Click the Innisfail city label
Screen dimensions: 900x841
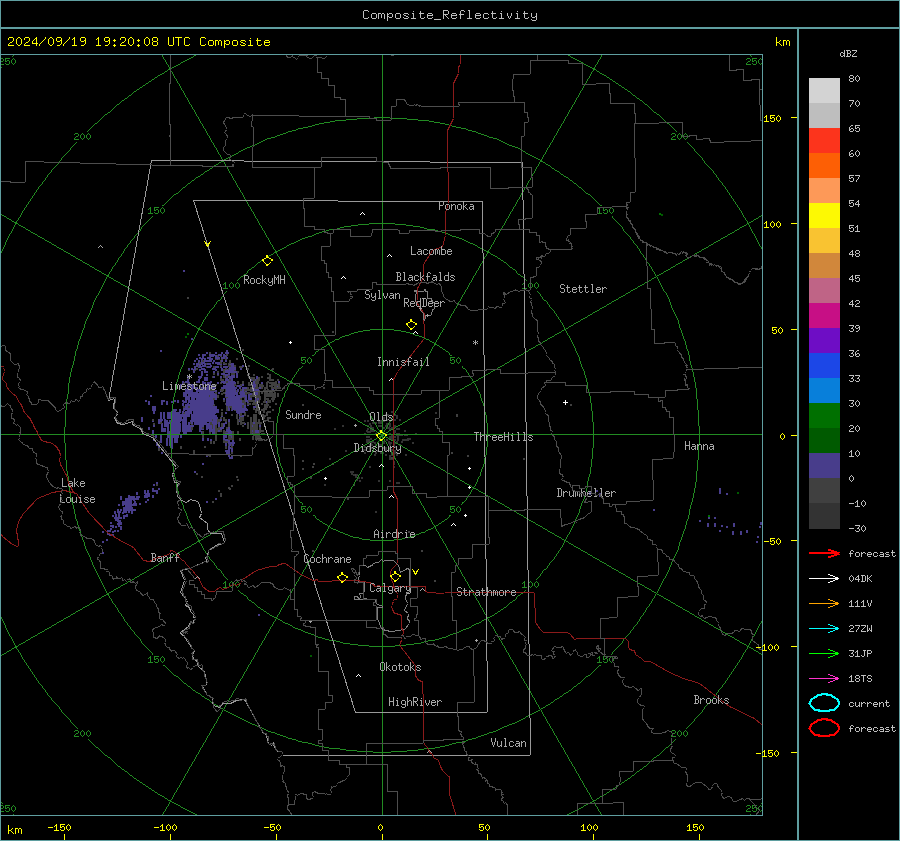click(x=403, y=362)
